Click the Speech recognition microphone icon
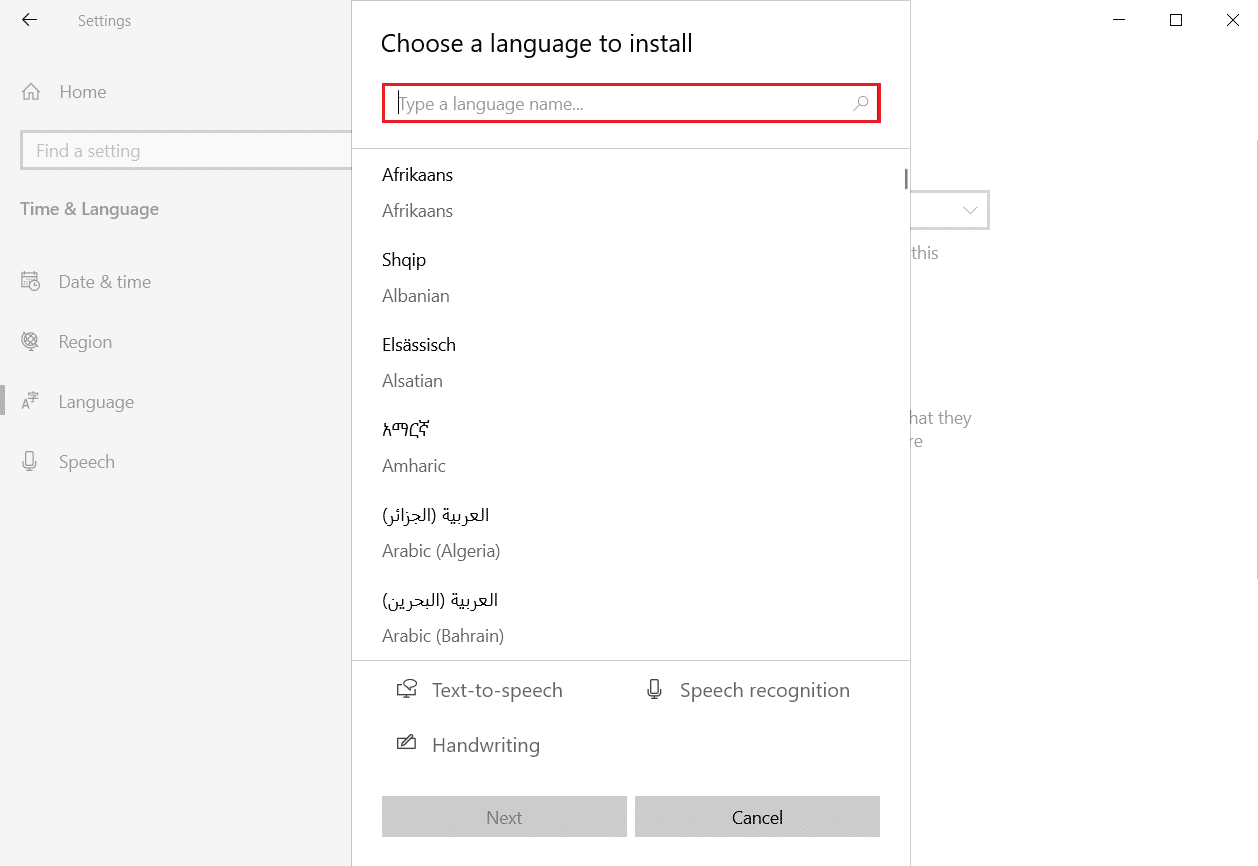 click(x=654, y=690)
